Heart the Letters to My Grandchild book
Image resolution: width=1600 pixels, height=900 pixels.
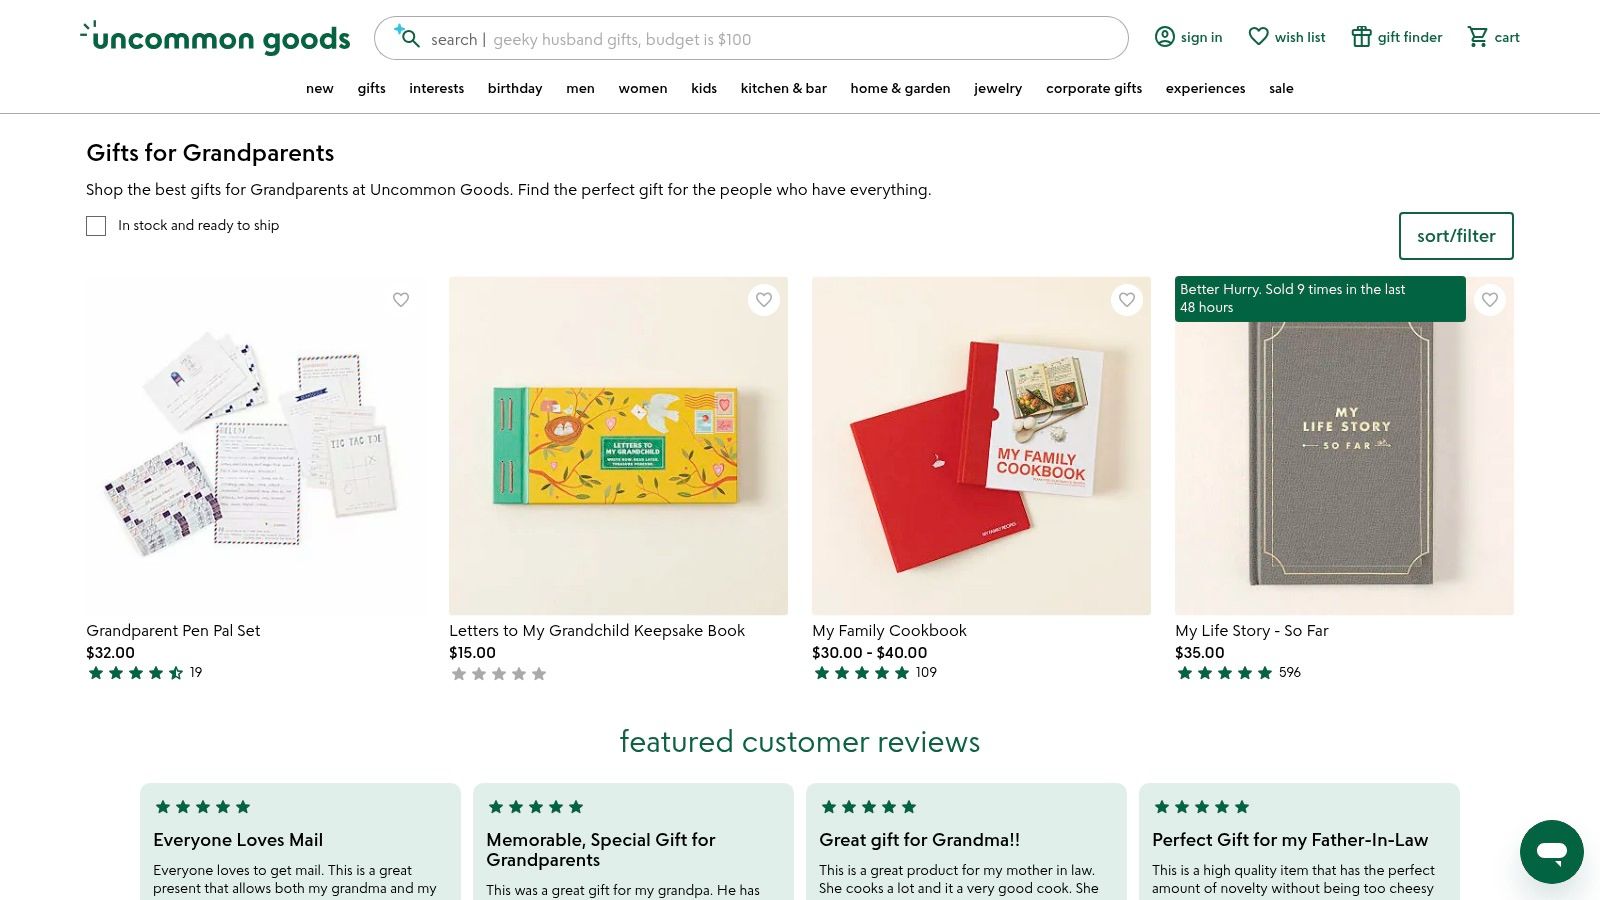[764, 300]
